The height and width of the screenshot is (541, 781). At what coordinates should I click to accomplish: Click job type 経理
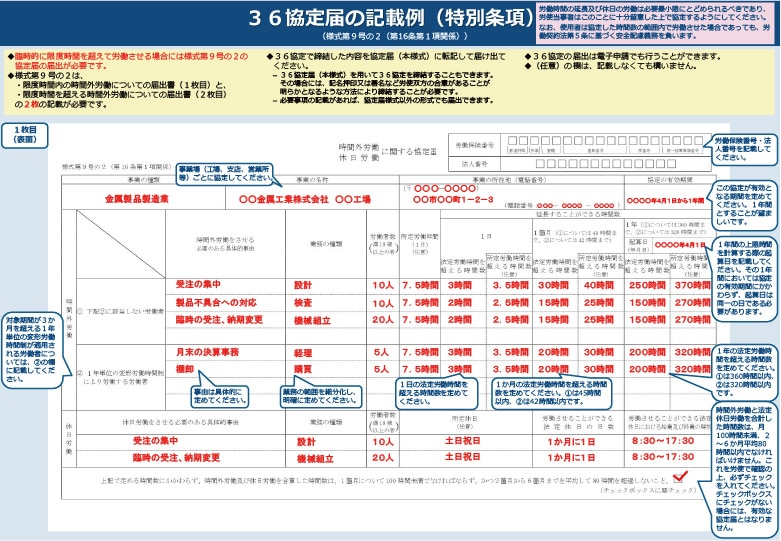coord(302,353)
